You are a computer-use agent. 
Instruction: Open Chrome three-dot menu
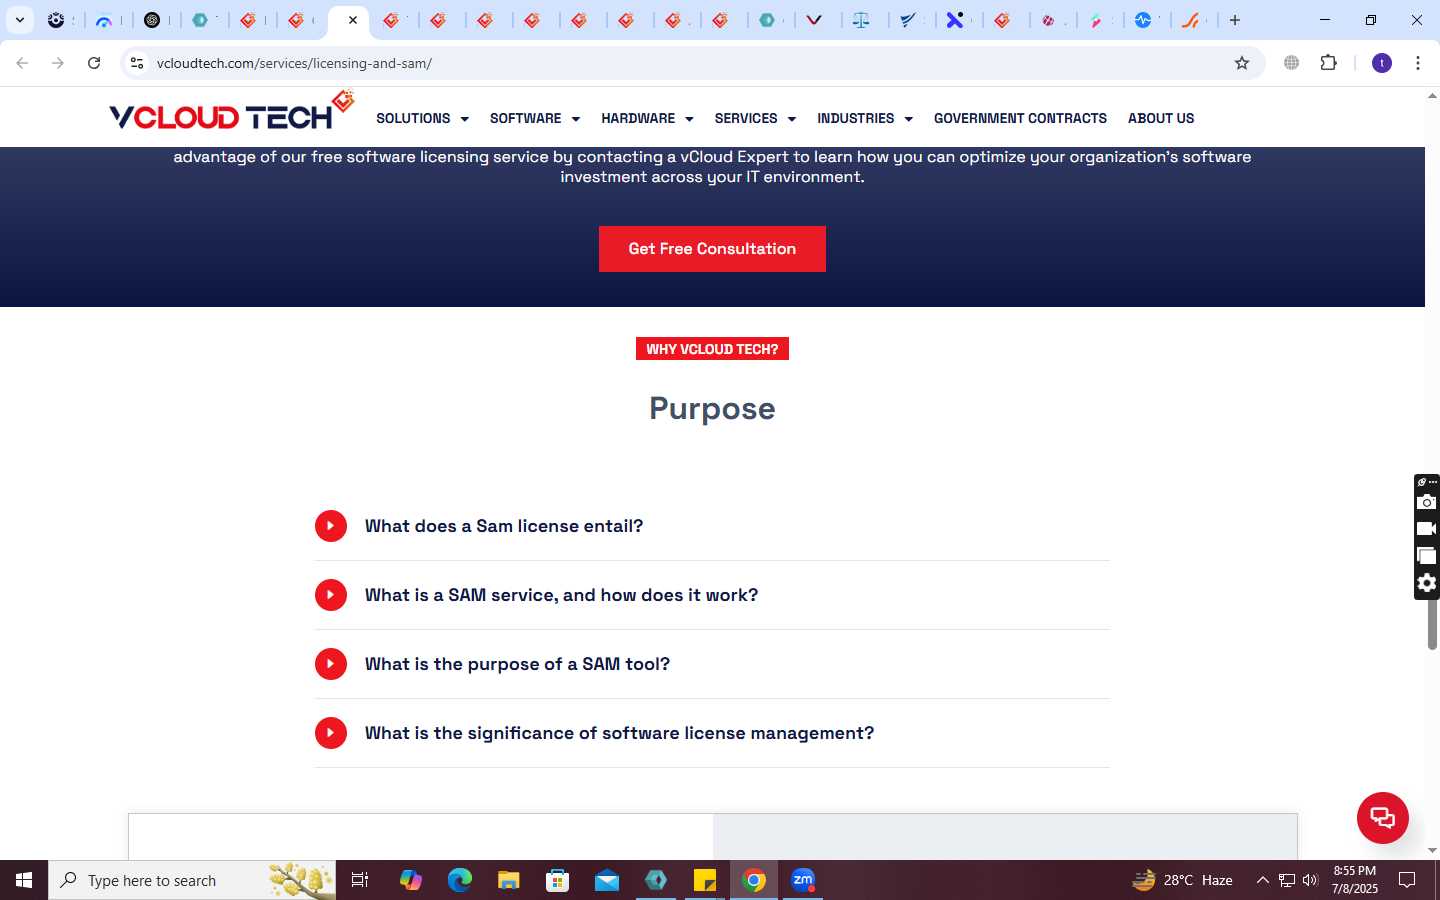[1418, 63]
